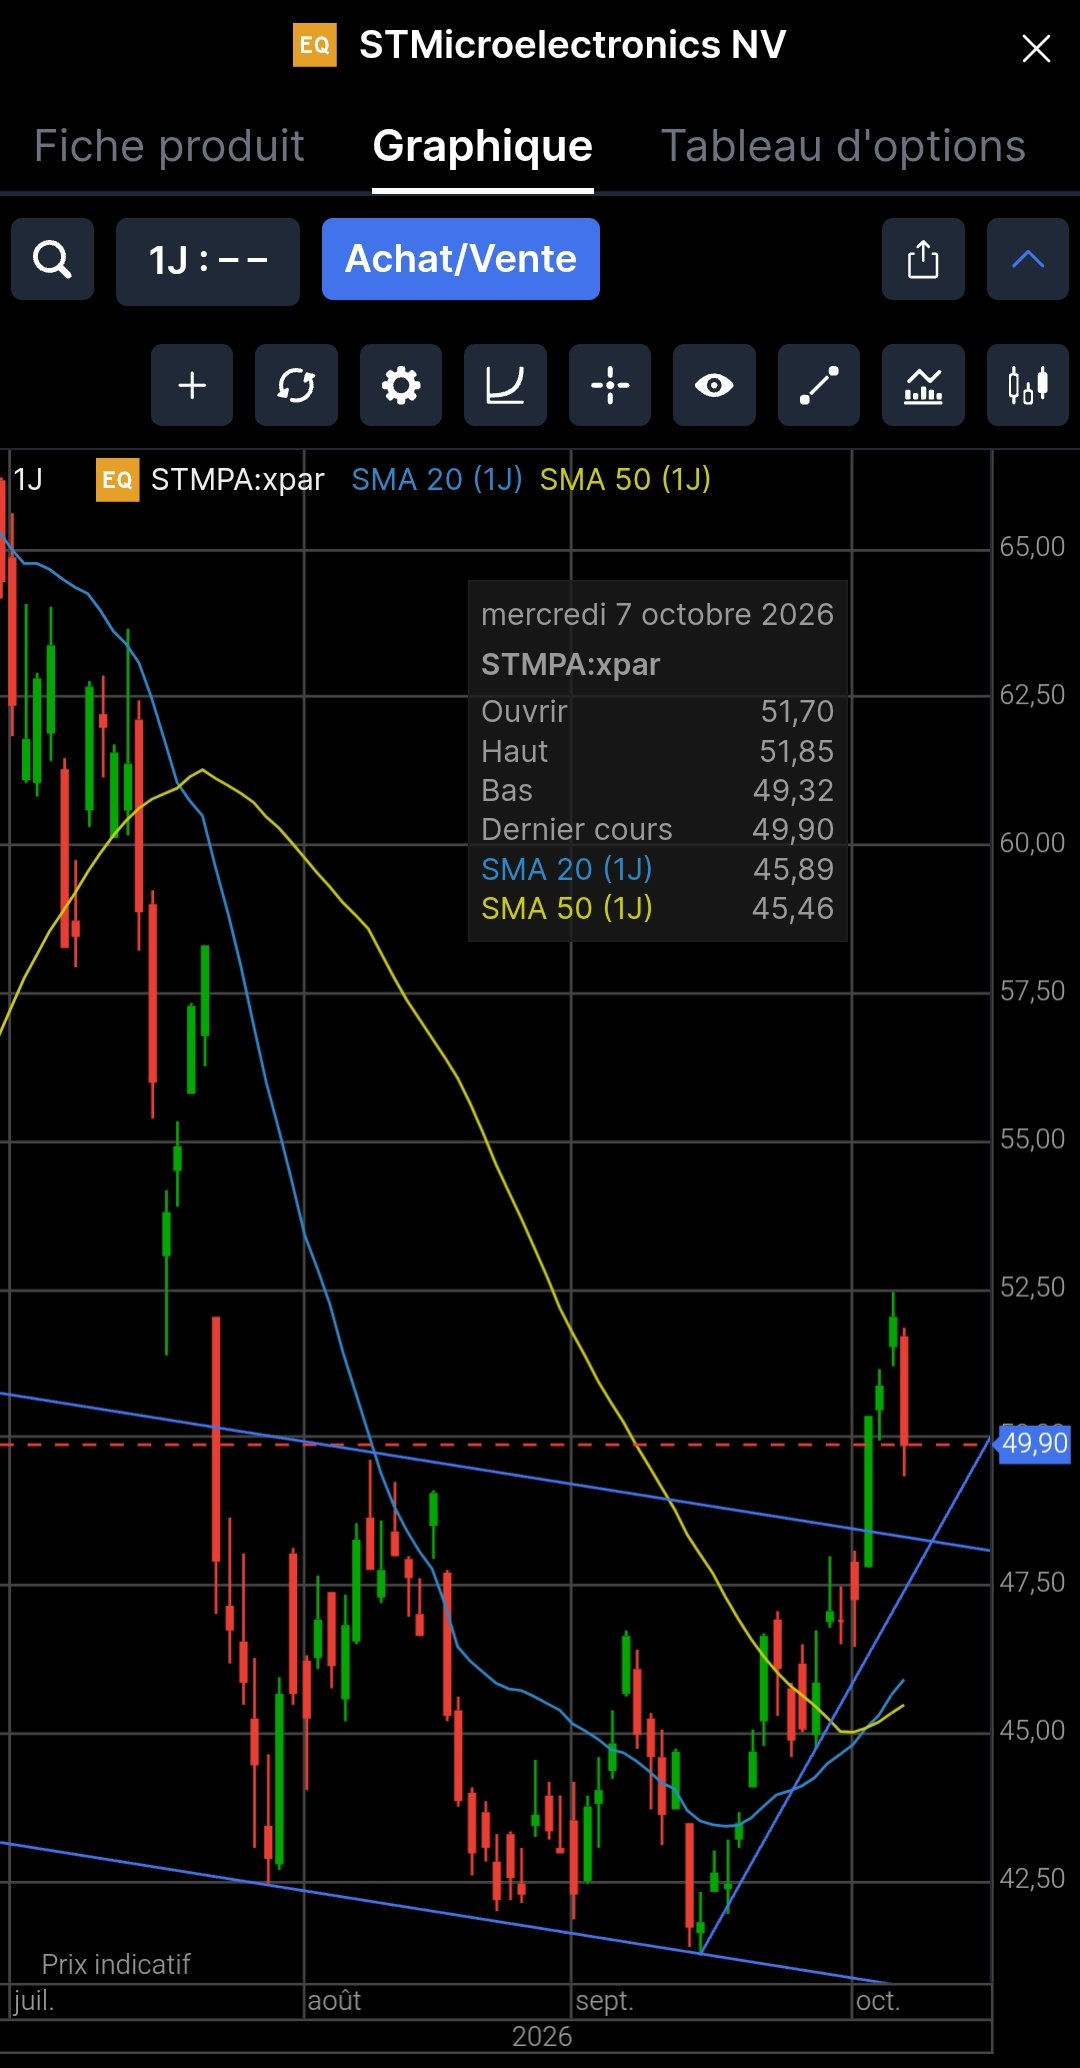
Task: Click the 45,00 price axis label
Action: point(1032,1731)
